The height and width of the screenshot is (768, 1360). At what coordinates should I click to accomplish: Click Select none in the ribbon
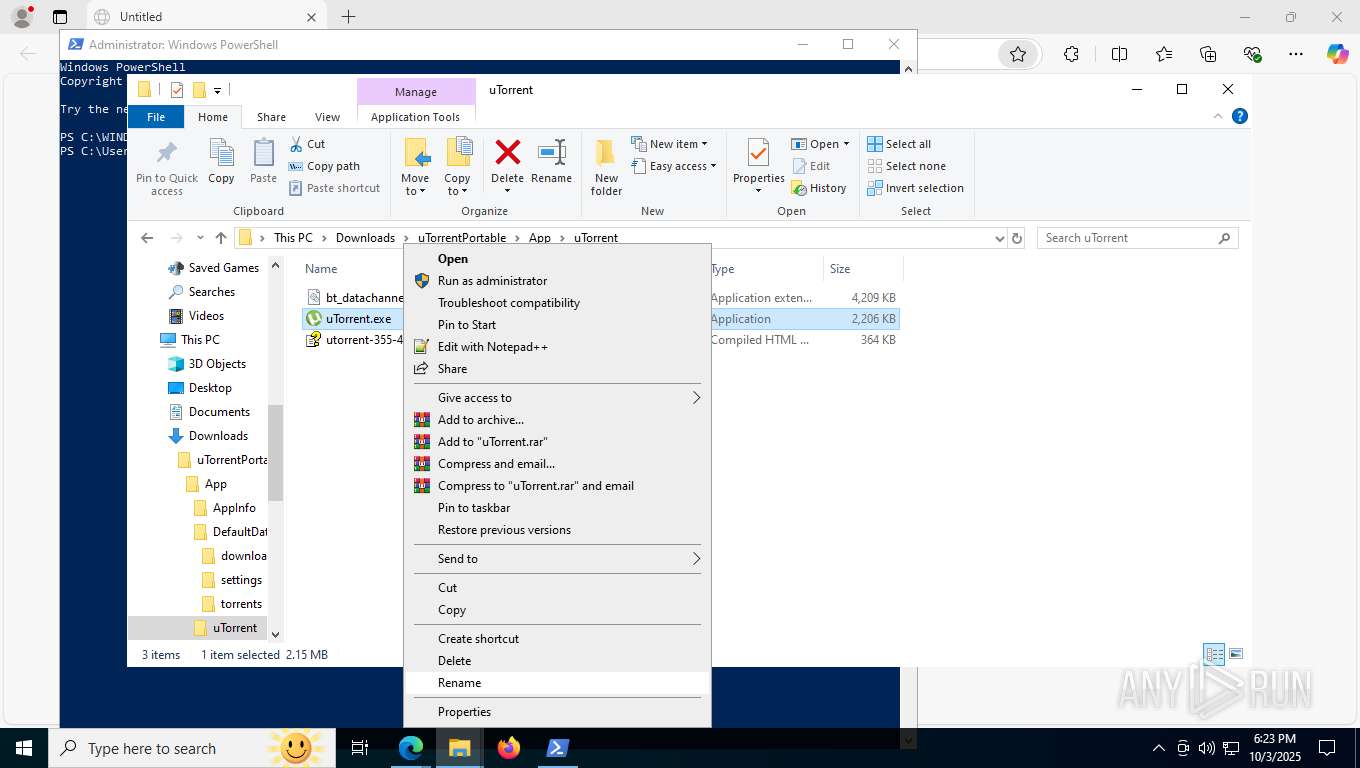[x=906, y=166]
